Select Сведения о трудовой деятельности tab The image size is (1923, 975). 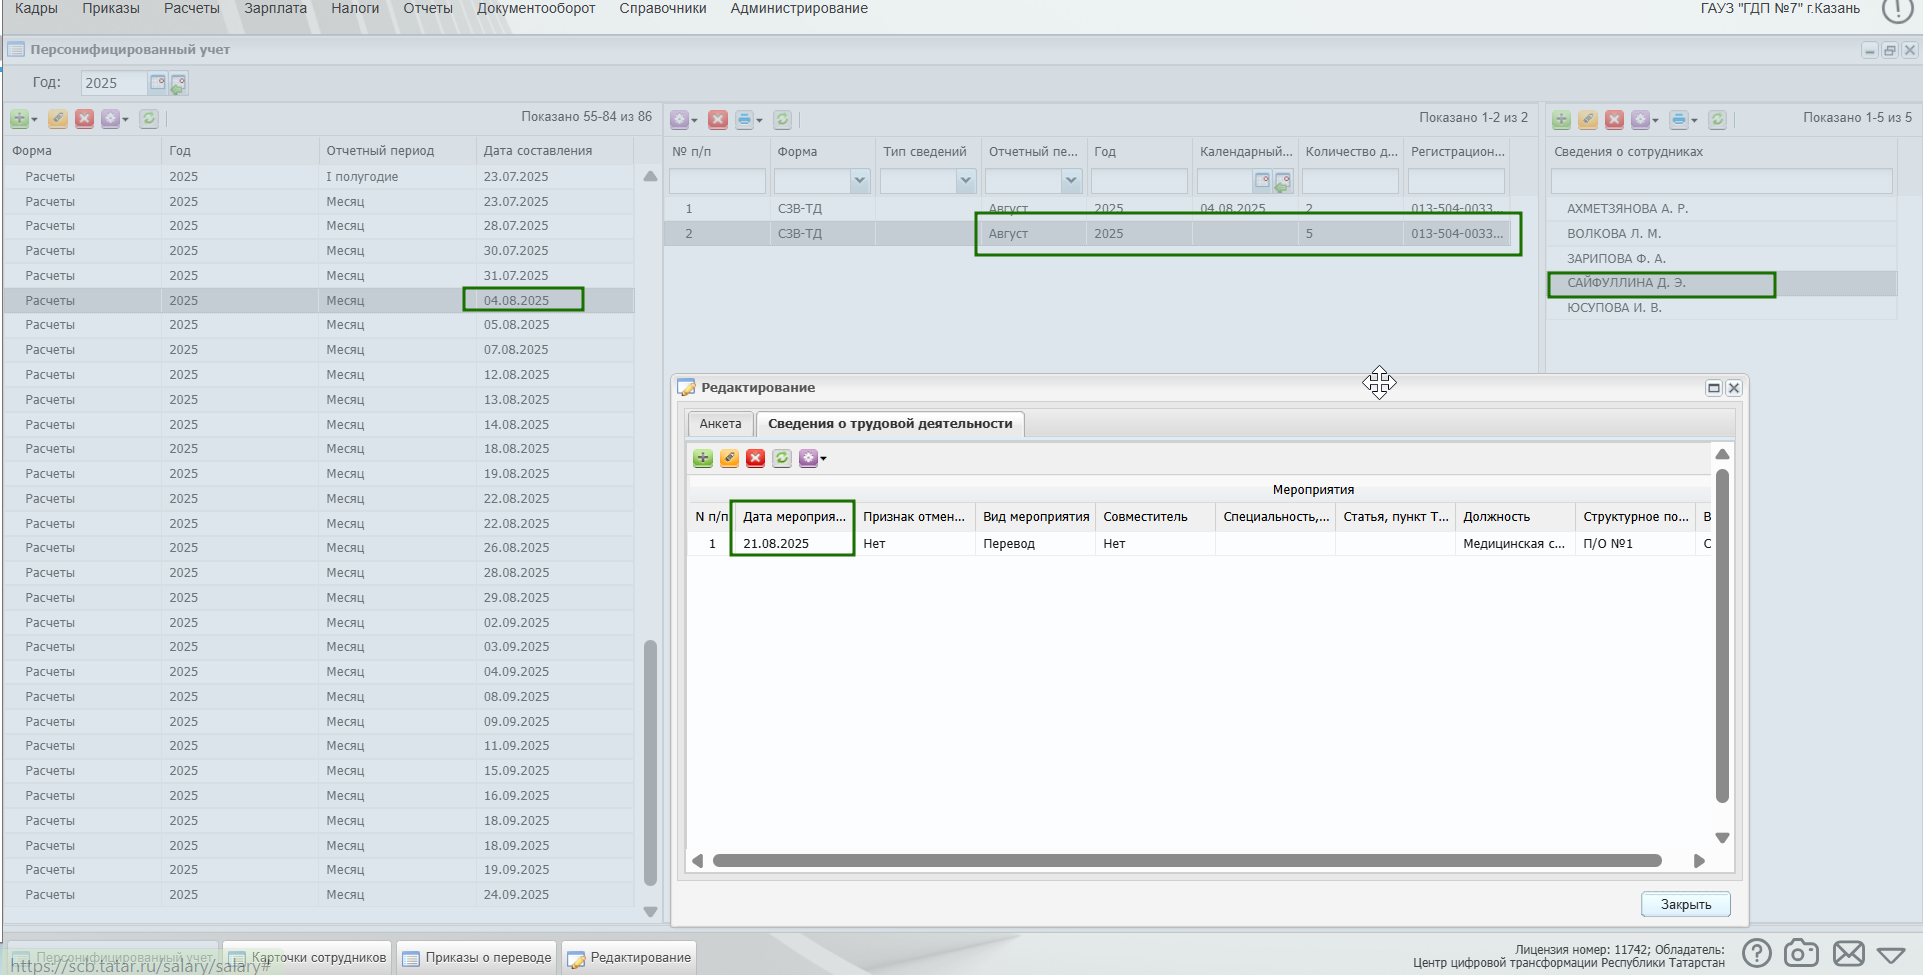coord(890,424)
